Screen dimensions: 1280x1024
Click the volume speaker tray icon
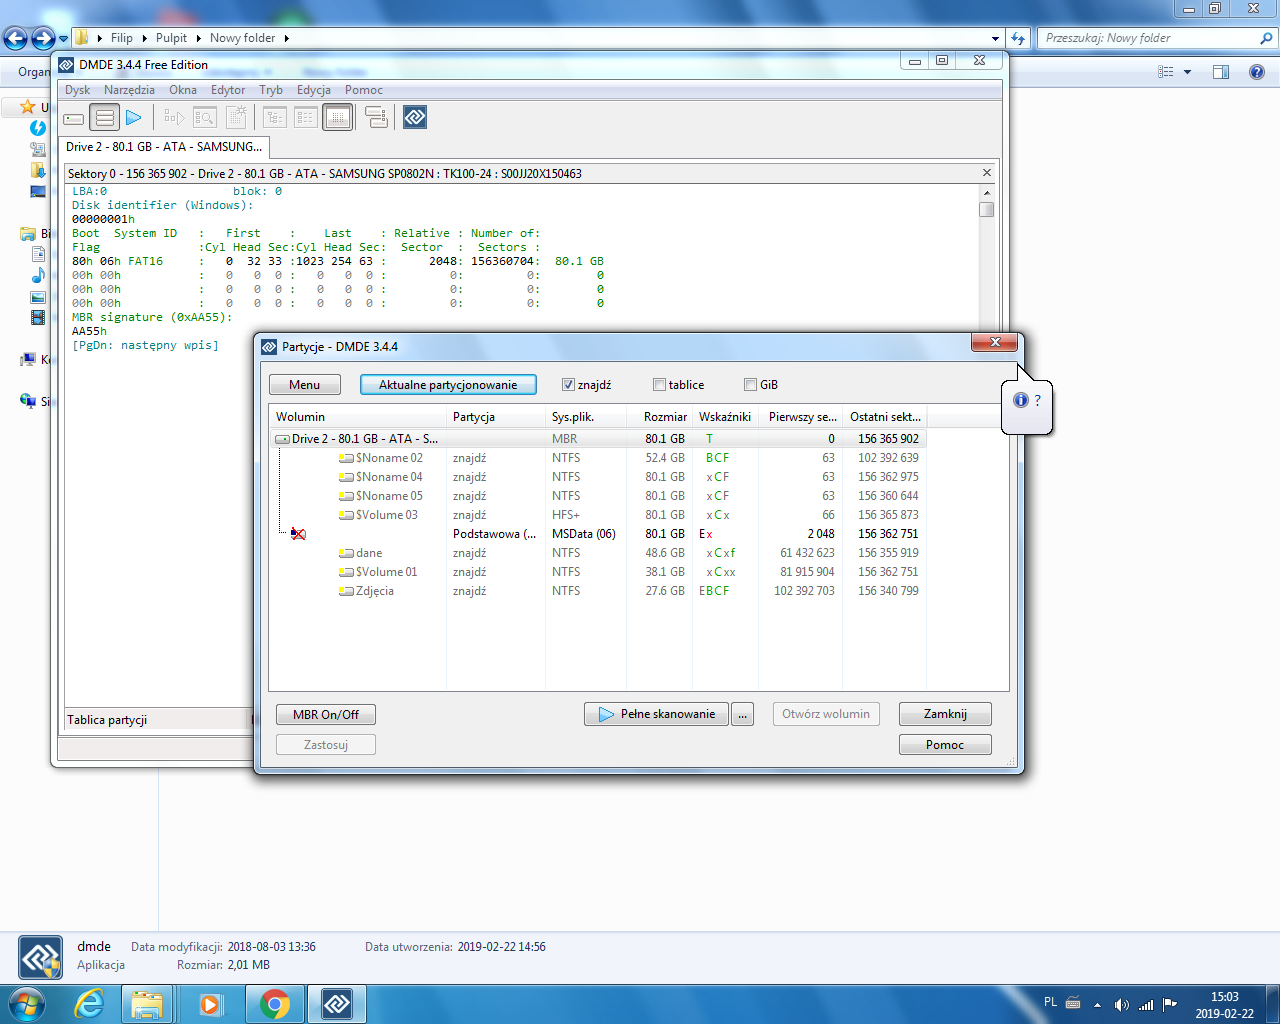click(x=1121, y=1004)
